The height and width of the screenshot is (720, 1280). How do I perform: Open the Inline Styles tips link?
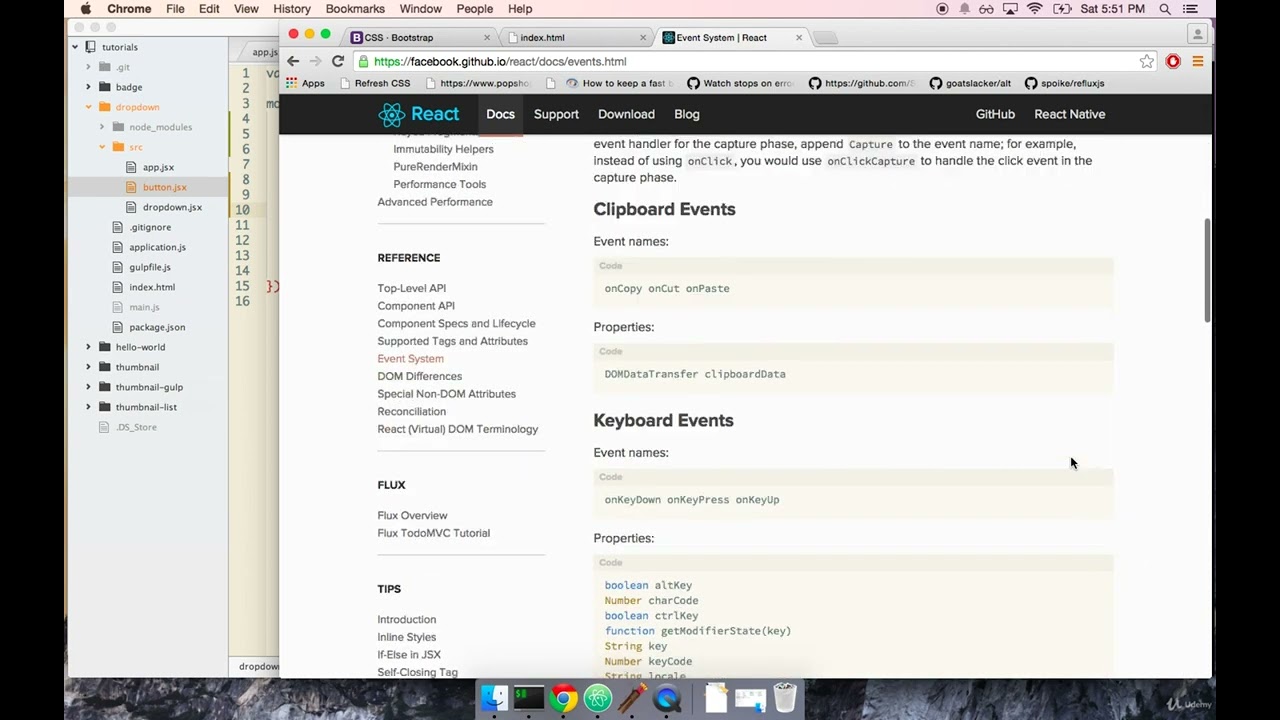click(406, 637)
